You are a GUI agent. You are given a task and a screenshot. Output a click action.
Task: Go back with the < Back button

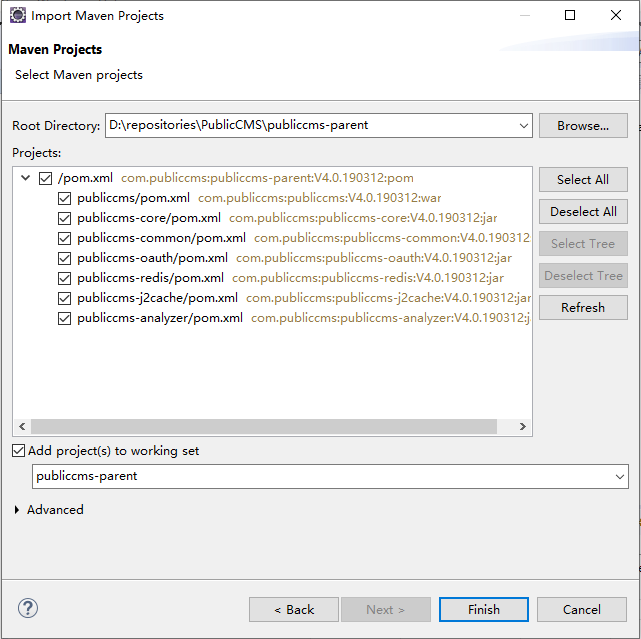[x=294, y=609]
